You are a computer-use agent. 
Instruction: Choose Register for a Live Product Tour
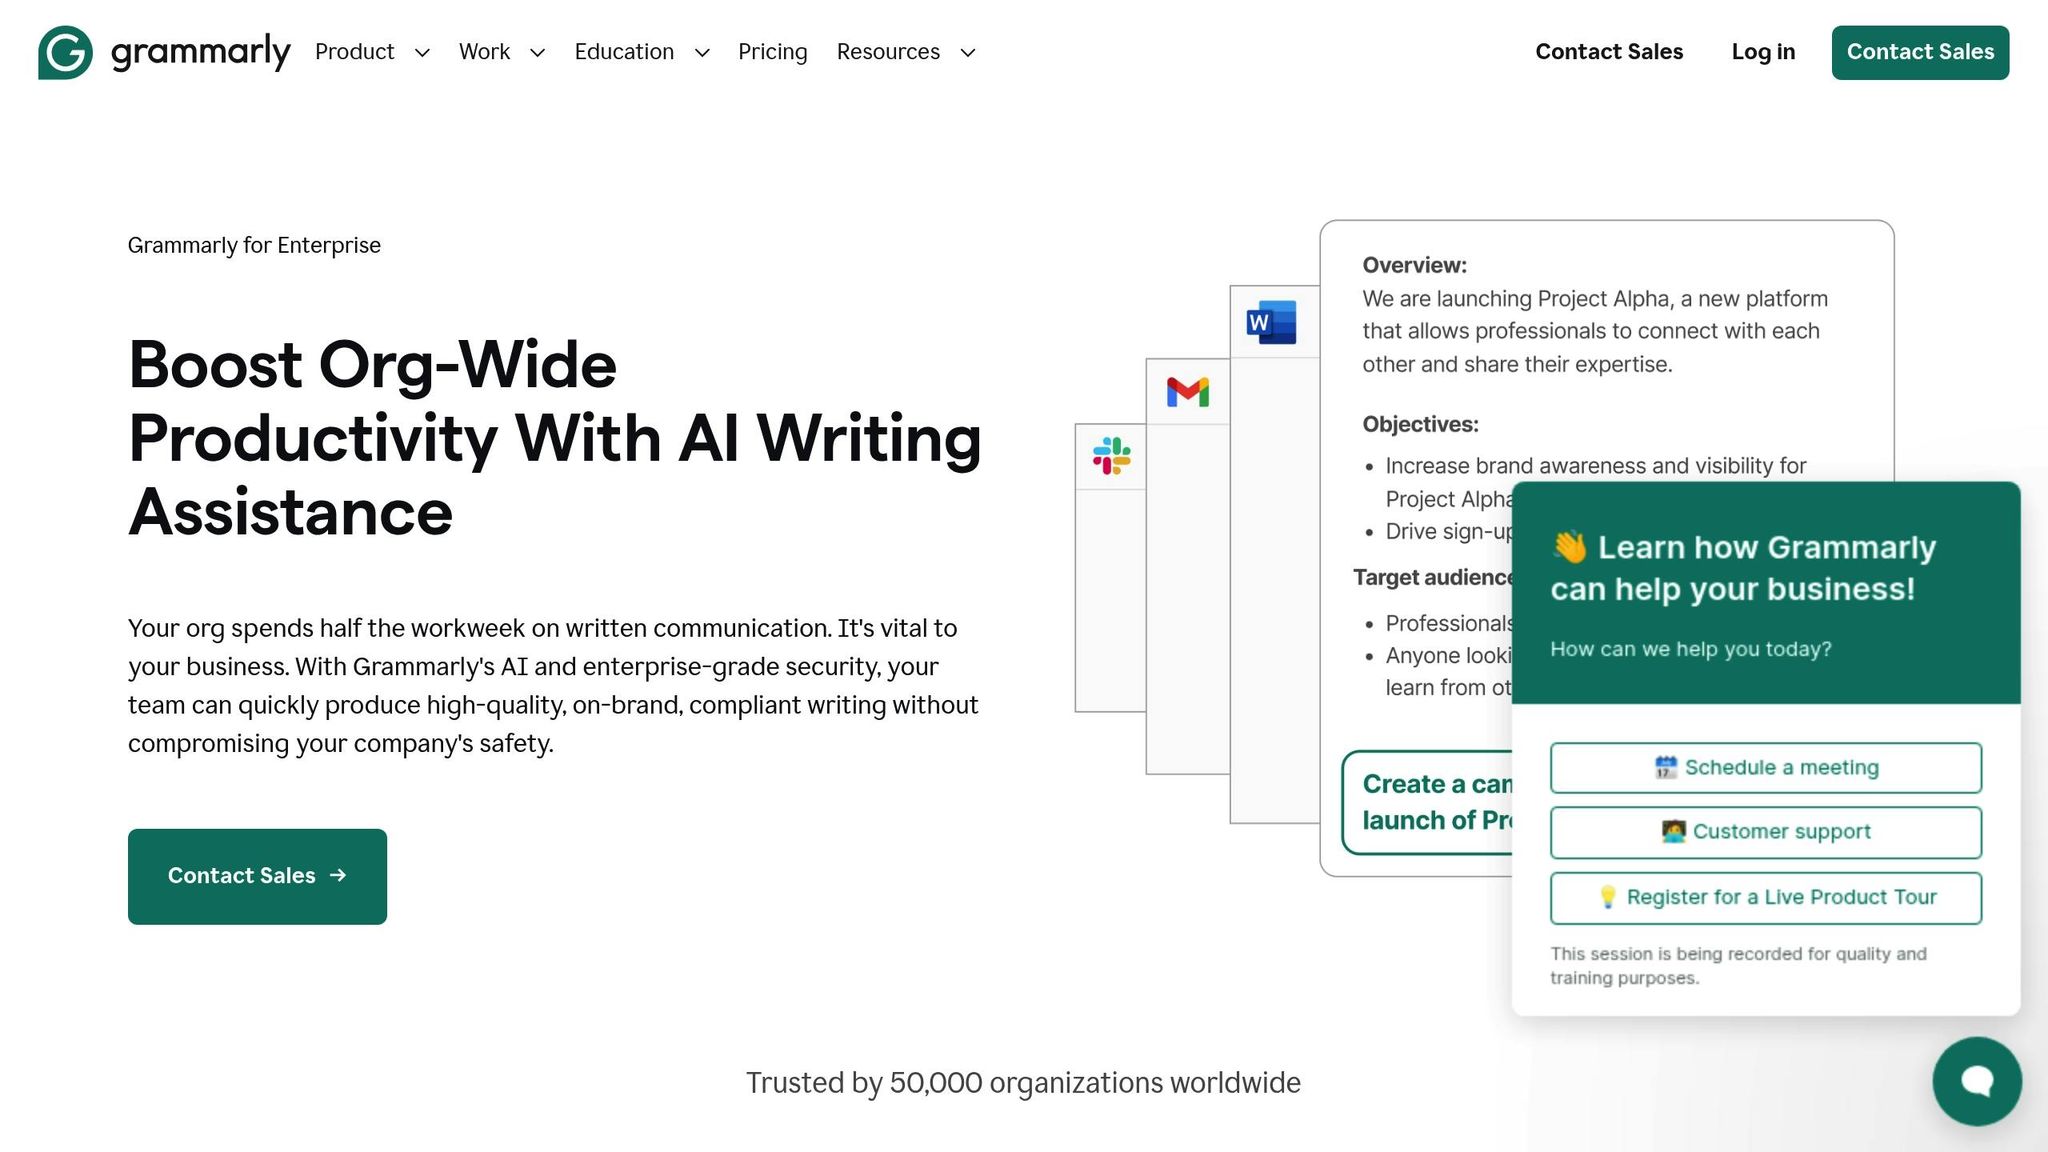point(1766,898)
